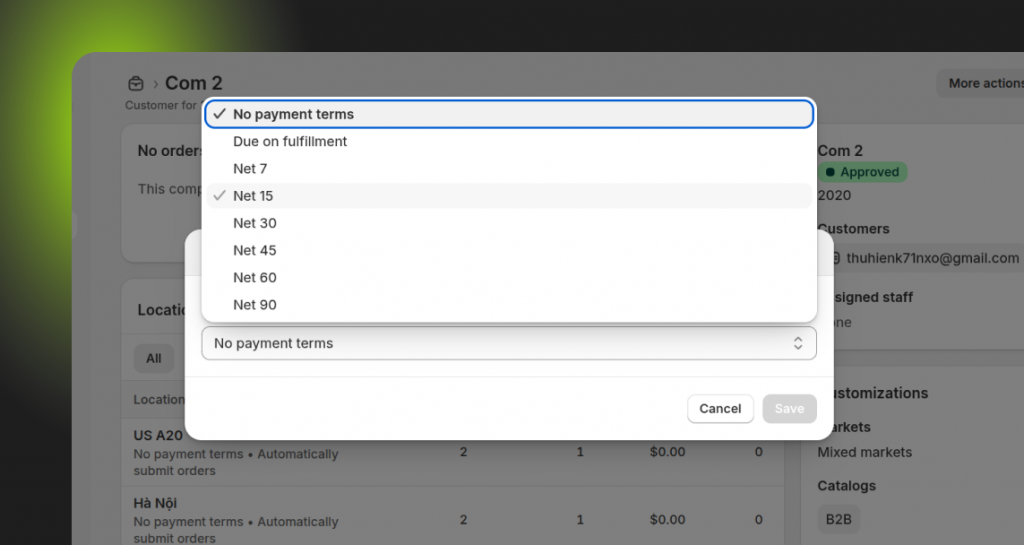Screen dimensions: 1024x545
Task: Click the Mixed markets text
Action: pos(864,452)
